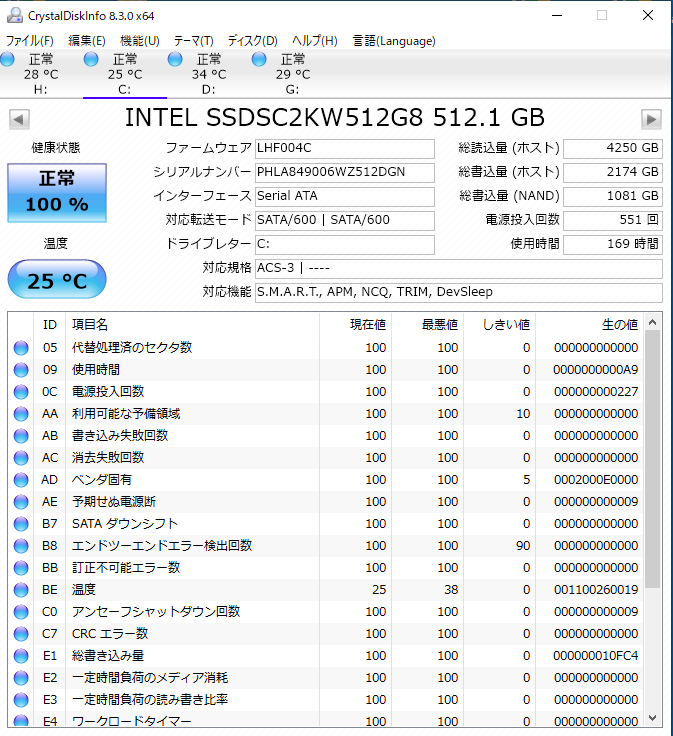Click the scrollbar up arrow in attribute list
Viewport: 673px width, 736px height.
652,322
